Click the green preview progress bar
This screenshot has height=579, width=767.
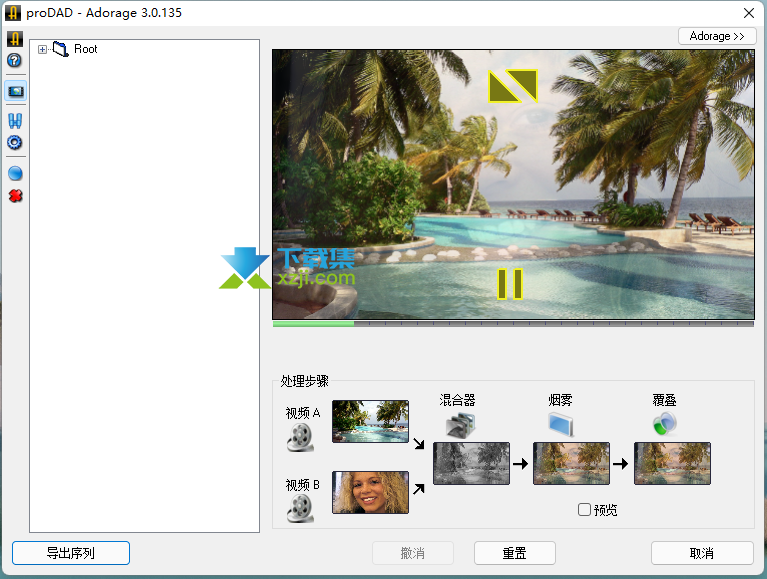(313, 324)
